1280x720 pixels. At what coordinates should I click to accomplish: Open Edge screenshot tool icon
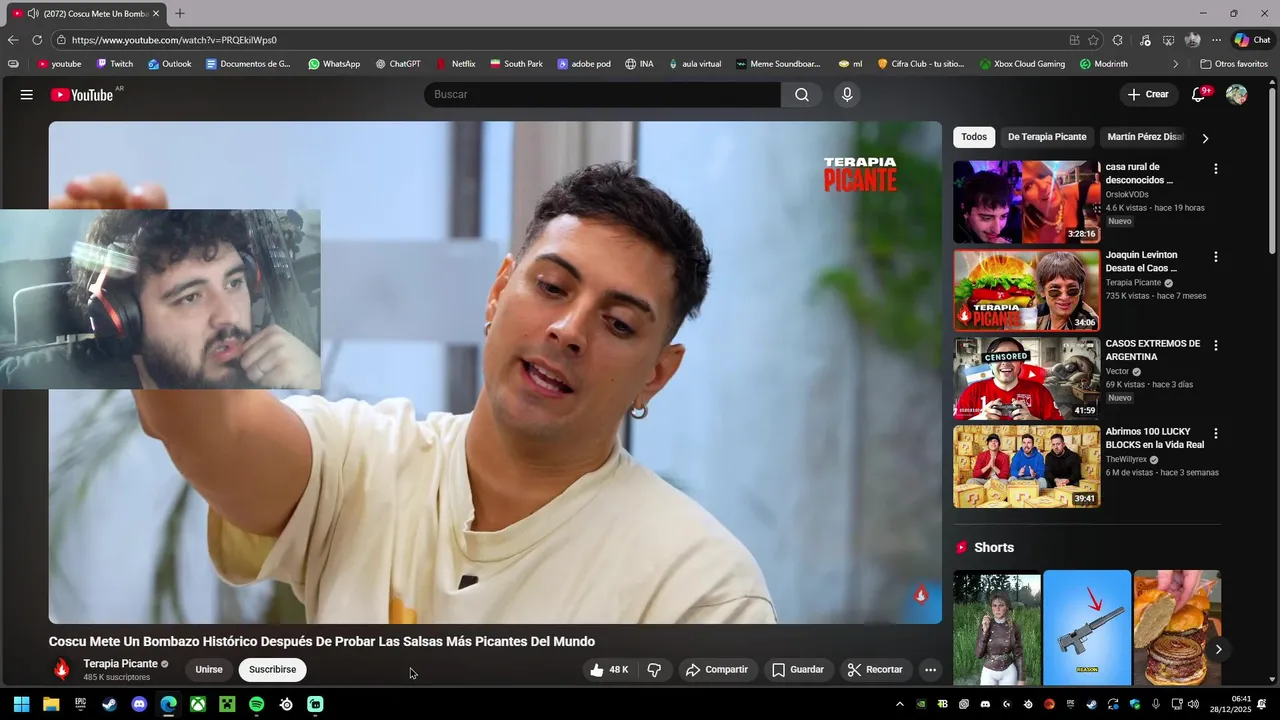click(1169, 40)
